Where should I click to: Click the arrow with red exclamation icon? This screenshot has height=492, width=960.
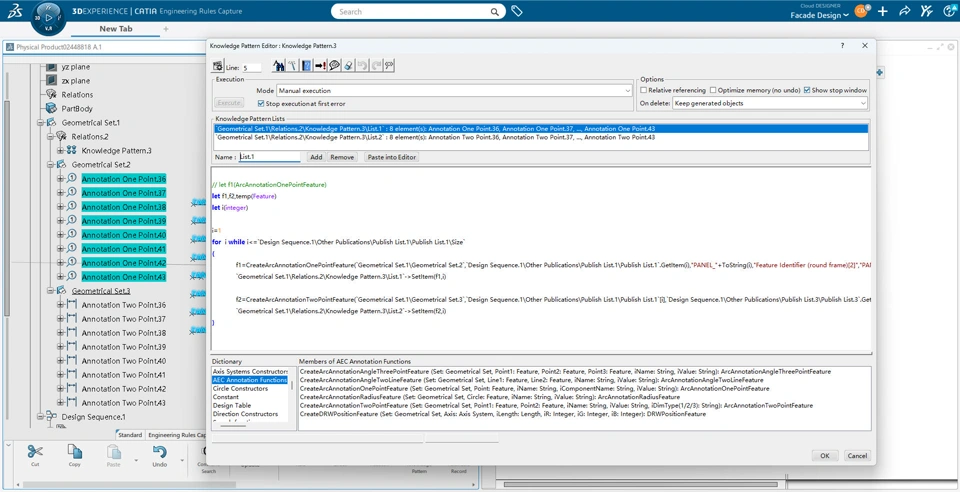320,66
